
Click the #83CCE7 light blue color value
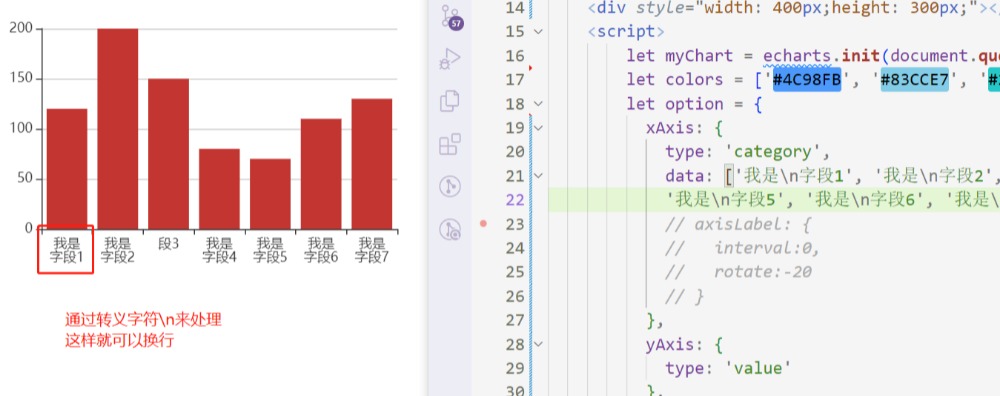pyautogui.click(x=915, y=80)
